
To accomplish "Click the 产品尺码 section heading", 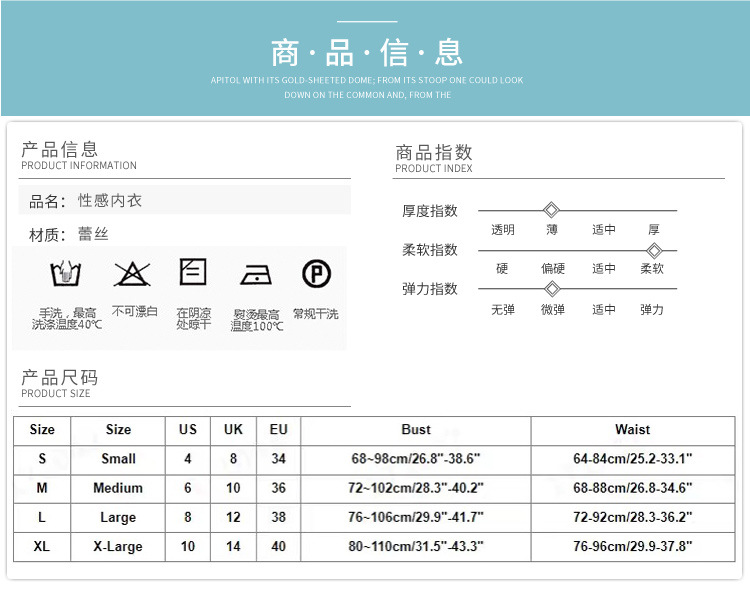I will tap(60, 377).
